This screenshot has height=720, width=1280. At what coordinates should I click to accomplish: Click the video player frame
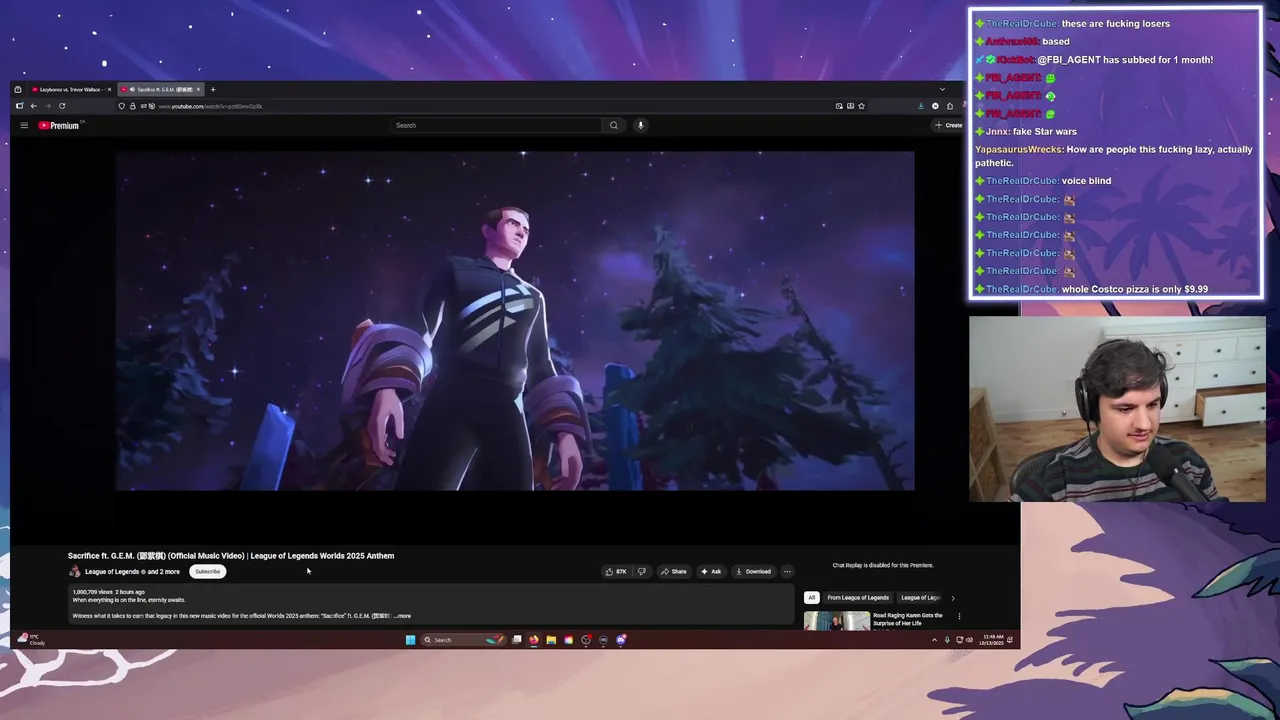[514, 320]
